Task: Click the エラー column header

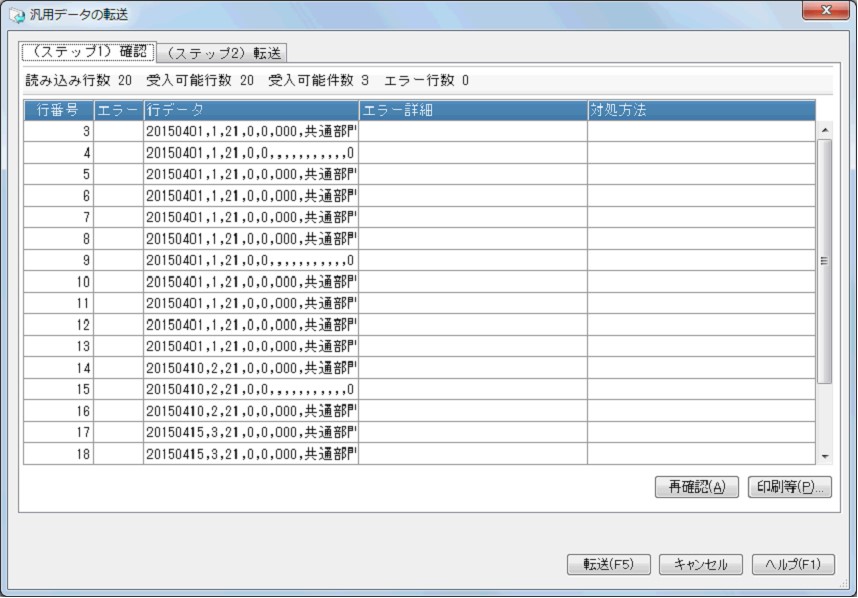Action: [118, 110]
